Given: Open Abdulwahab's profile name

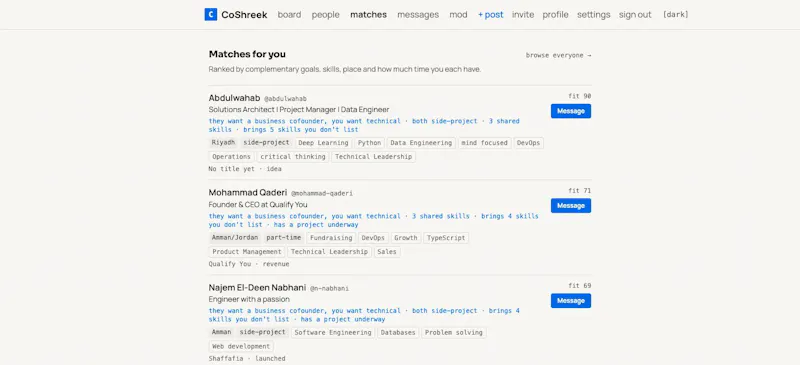Looking at the screenshot, I should point(234,98).
